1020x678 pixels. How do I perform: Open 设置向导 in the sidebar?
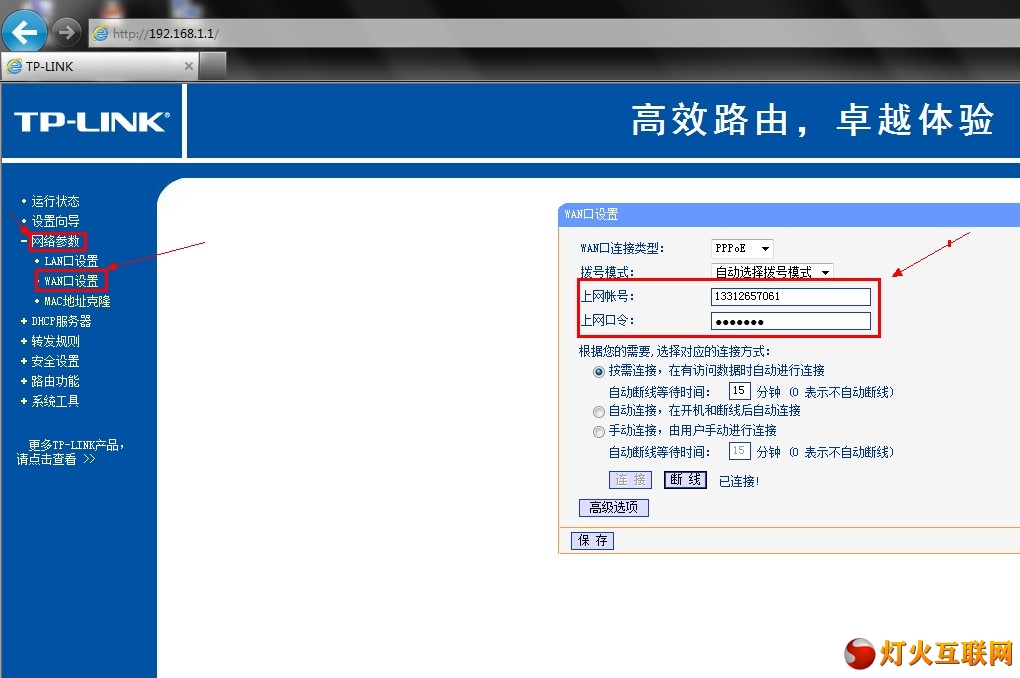click(x=55, y=221)
